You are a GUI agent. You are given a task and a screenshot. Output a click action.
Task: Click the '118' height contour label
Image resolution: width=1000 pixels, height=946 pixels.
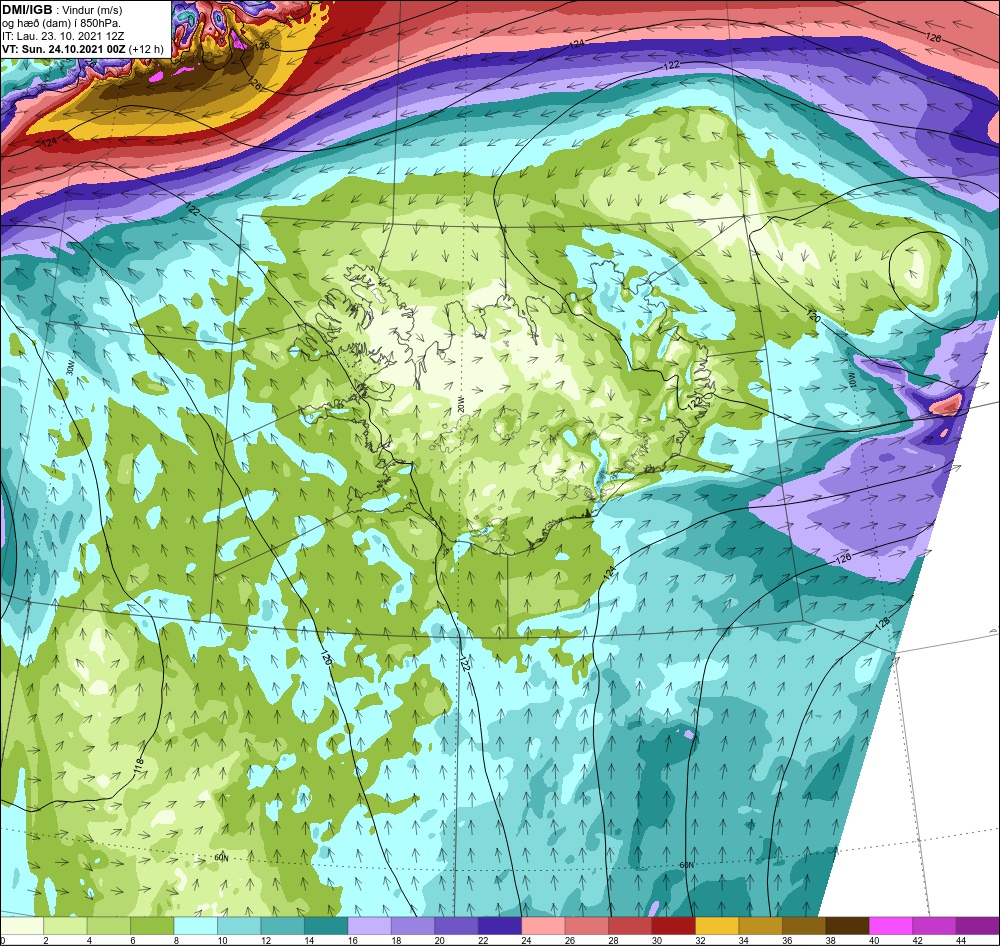[x=139, y=766]
